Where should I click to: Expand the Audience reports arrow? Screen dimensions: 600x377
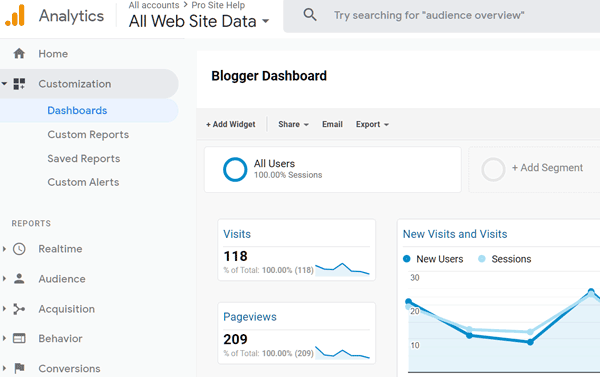point(4,279)
